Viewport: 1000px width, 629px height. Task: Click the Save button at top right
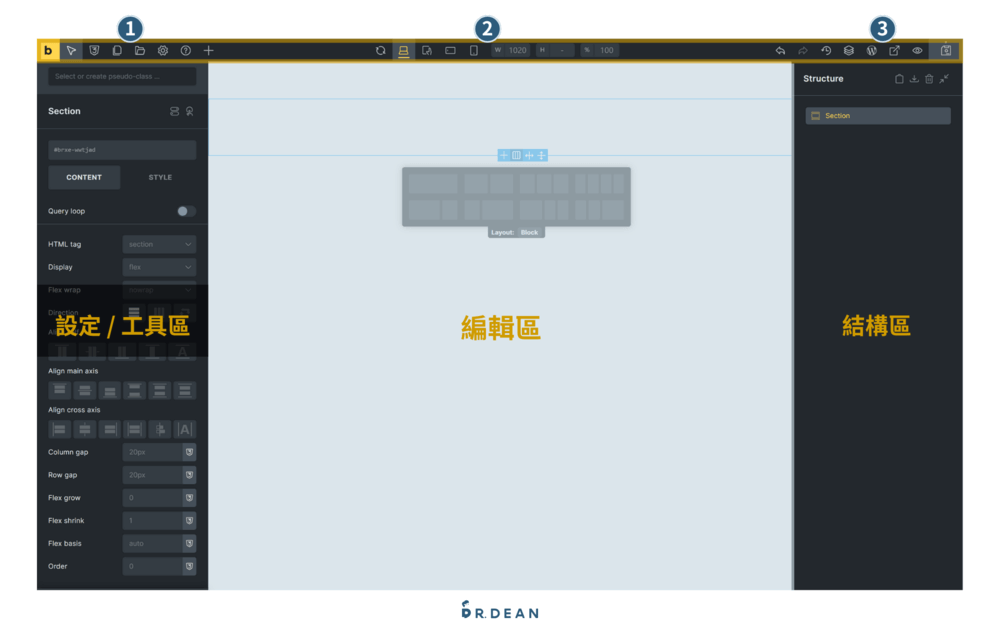click(945, 50)
